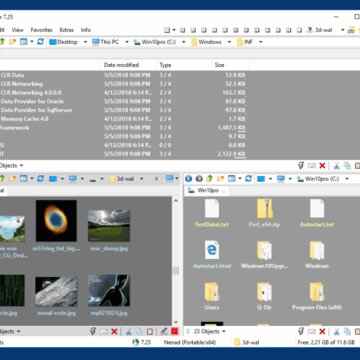Screen dimensions: 360x360
Task: Select the Autostart.txt file
Action: 317,213
